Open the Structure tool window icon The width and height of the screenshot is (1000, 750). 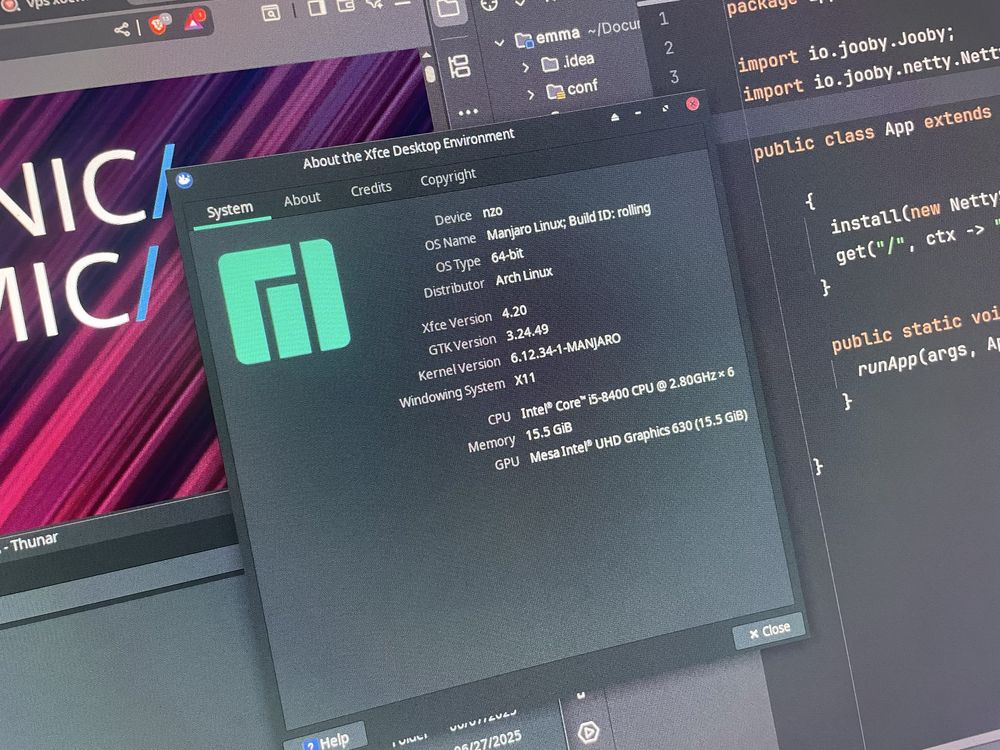point(459,66)
